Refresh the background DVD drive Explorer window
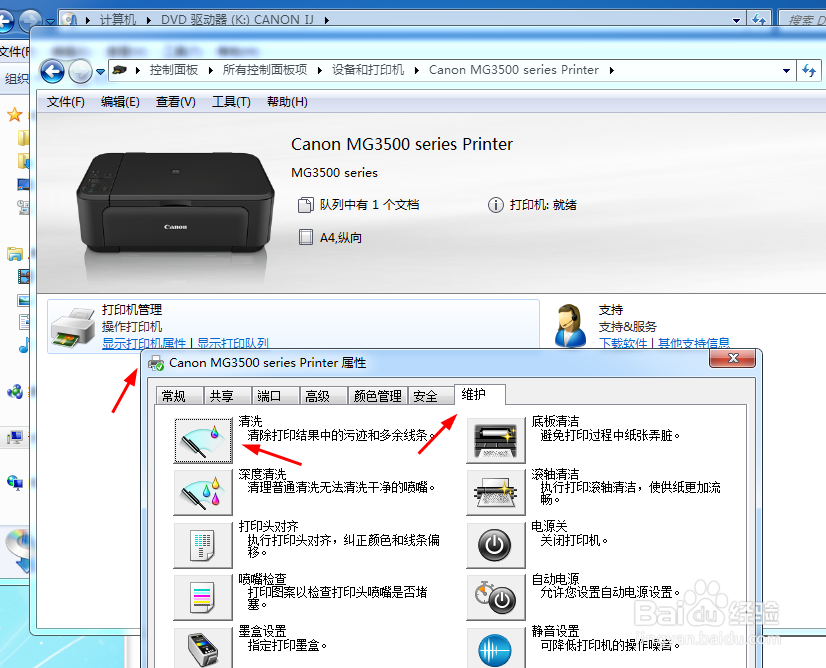 (x=759, y=19)
